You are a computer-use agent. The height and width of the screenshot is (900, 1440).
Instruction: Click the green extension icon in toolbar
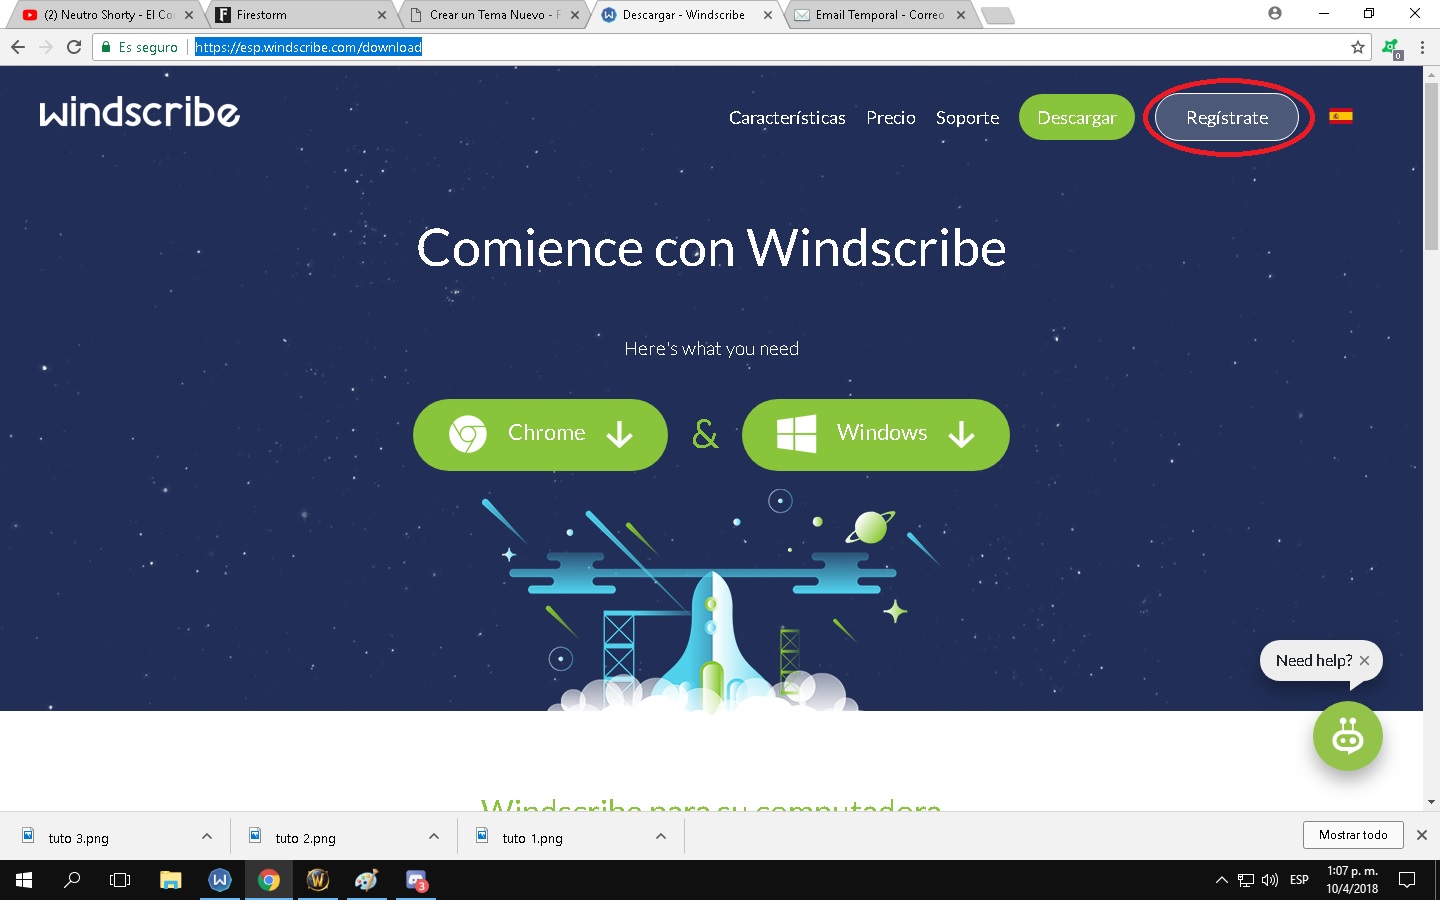point(1391,48)
